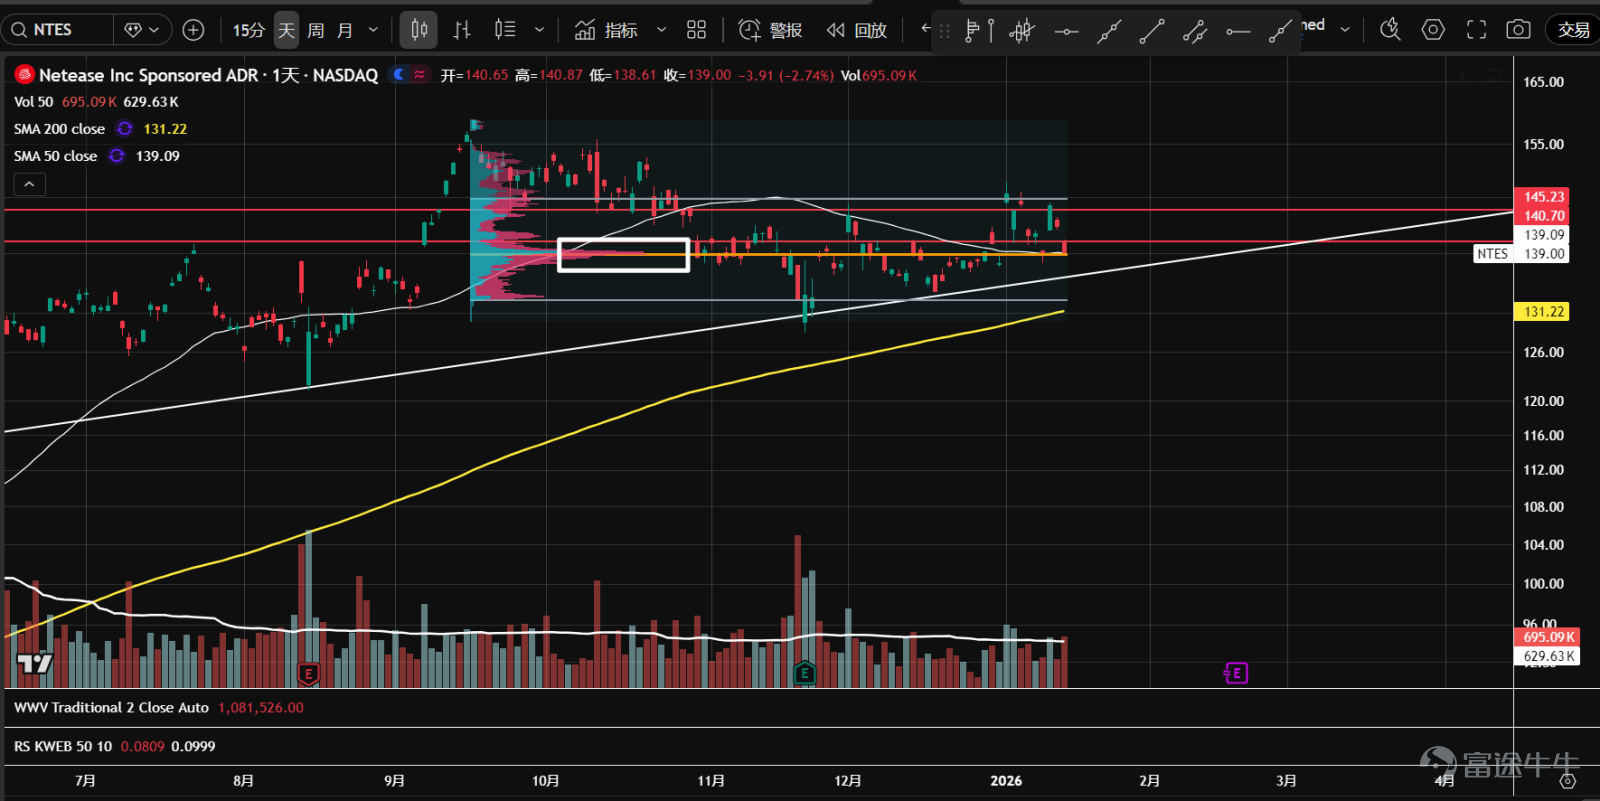Click the 145.23 red price label
This screenshot has width=1600, height=801.
tap(1543, 197)
